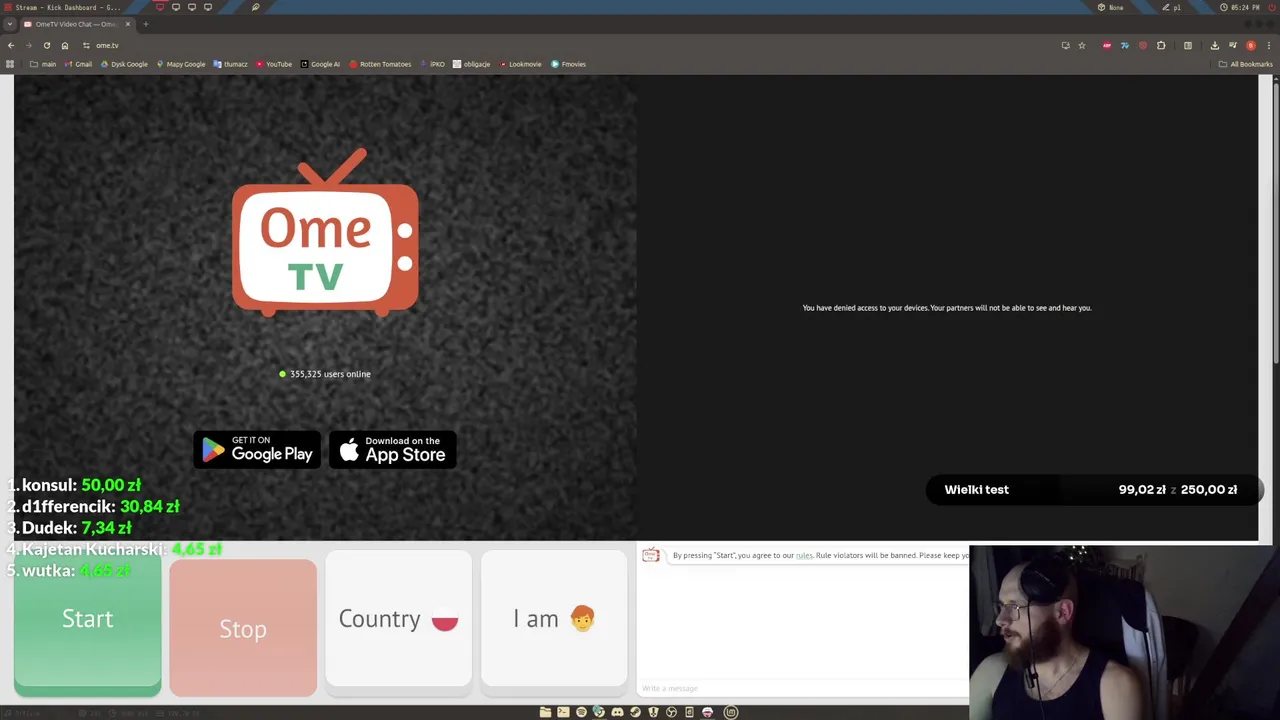Screen dimensions: 1280x720
Task: Close the OmeTV Video Chat tab
Action: click(128, 24)
